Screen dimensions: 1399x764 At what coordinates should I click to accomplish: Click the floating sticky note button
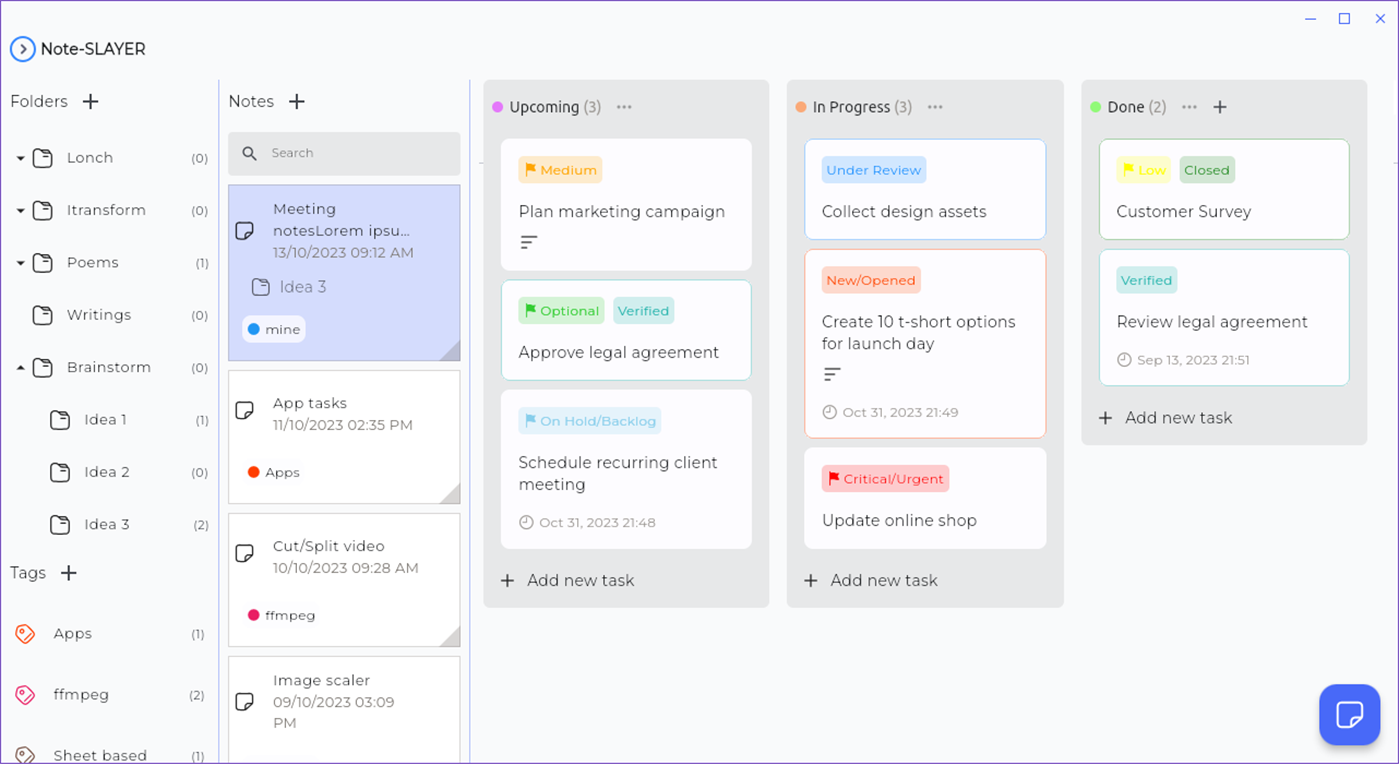click(1349, 714)
